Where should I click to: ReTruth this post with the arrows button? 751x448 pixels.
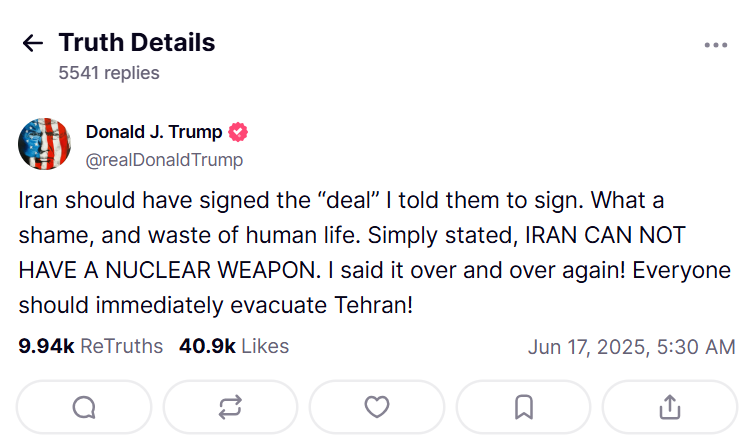(230, 407)
